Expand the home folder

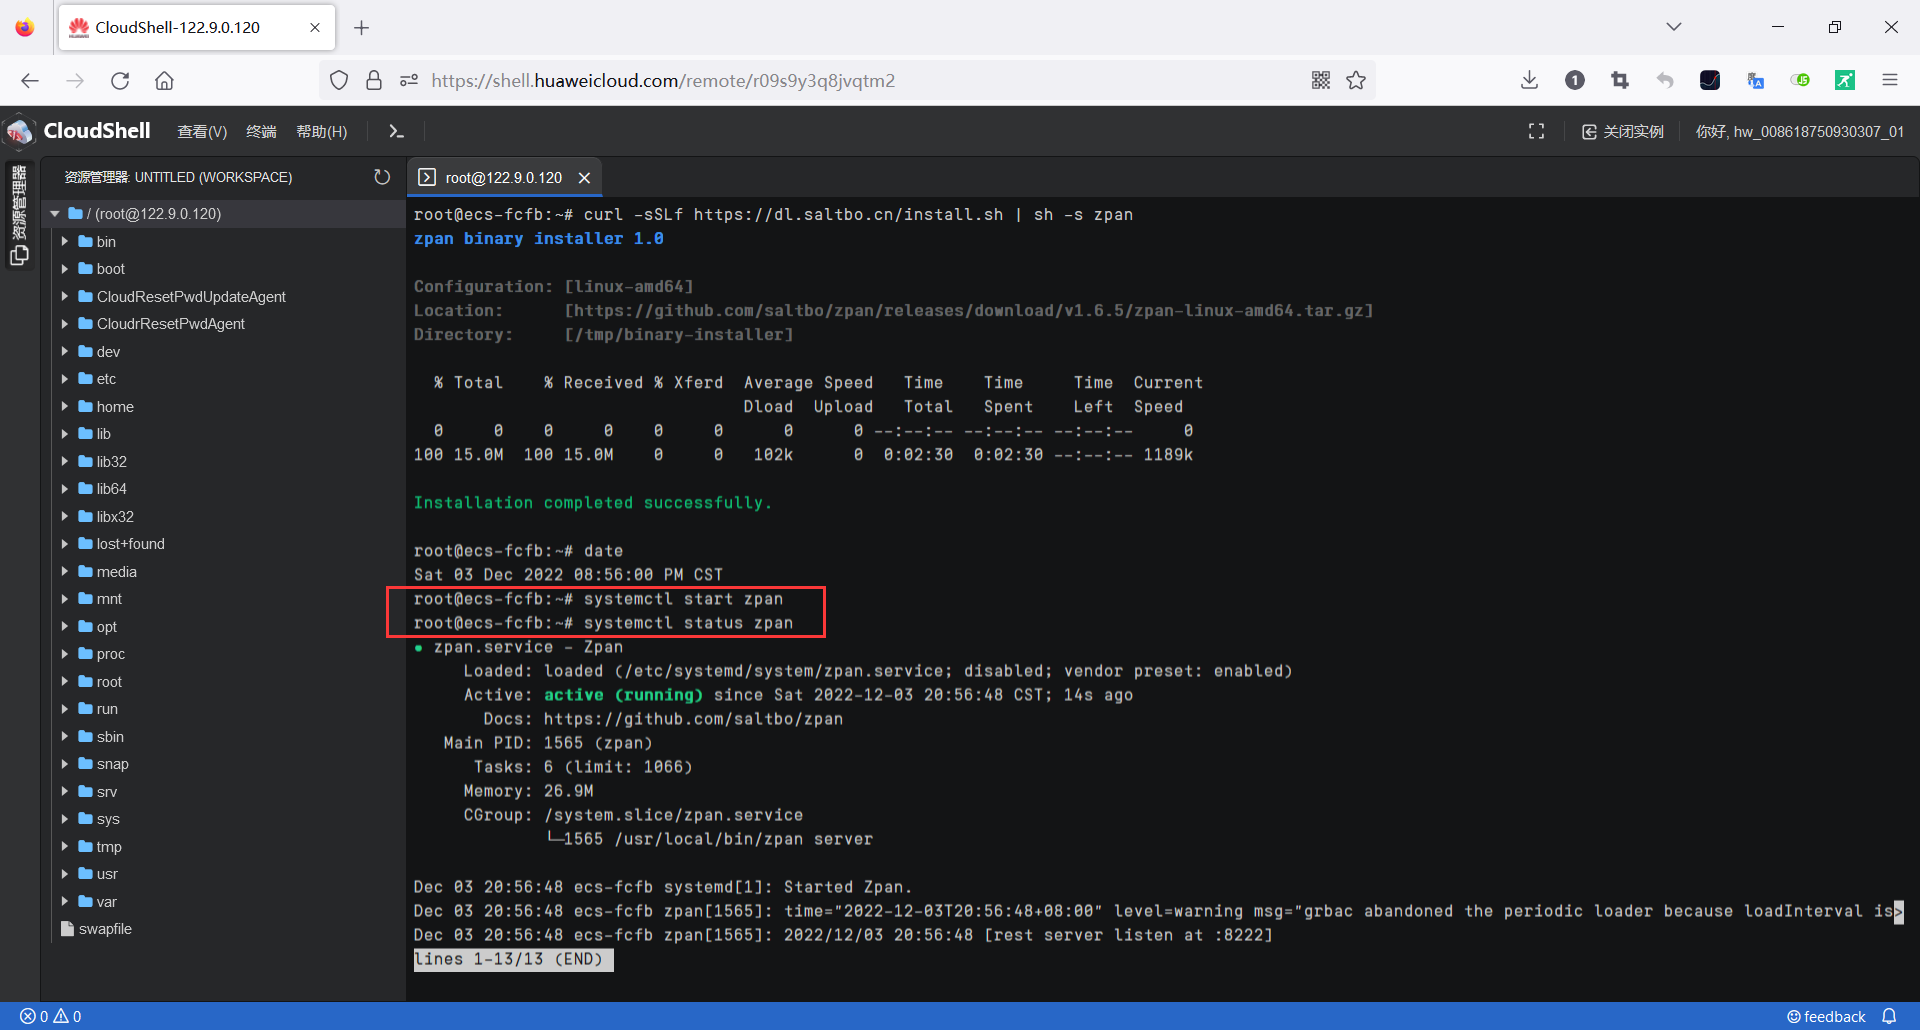point(65,407)
